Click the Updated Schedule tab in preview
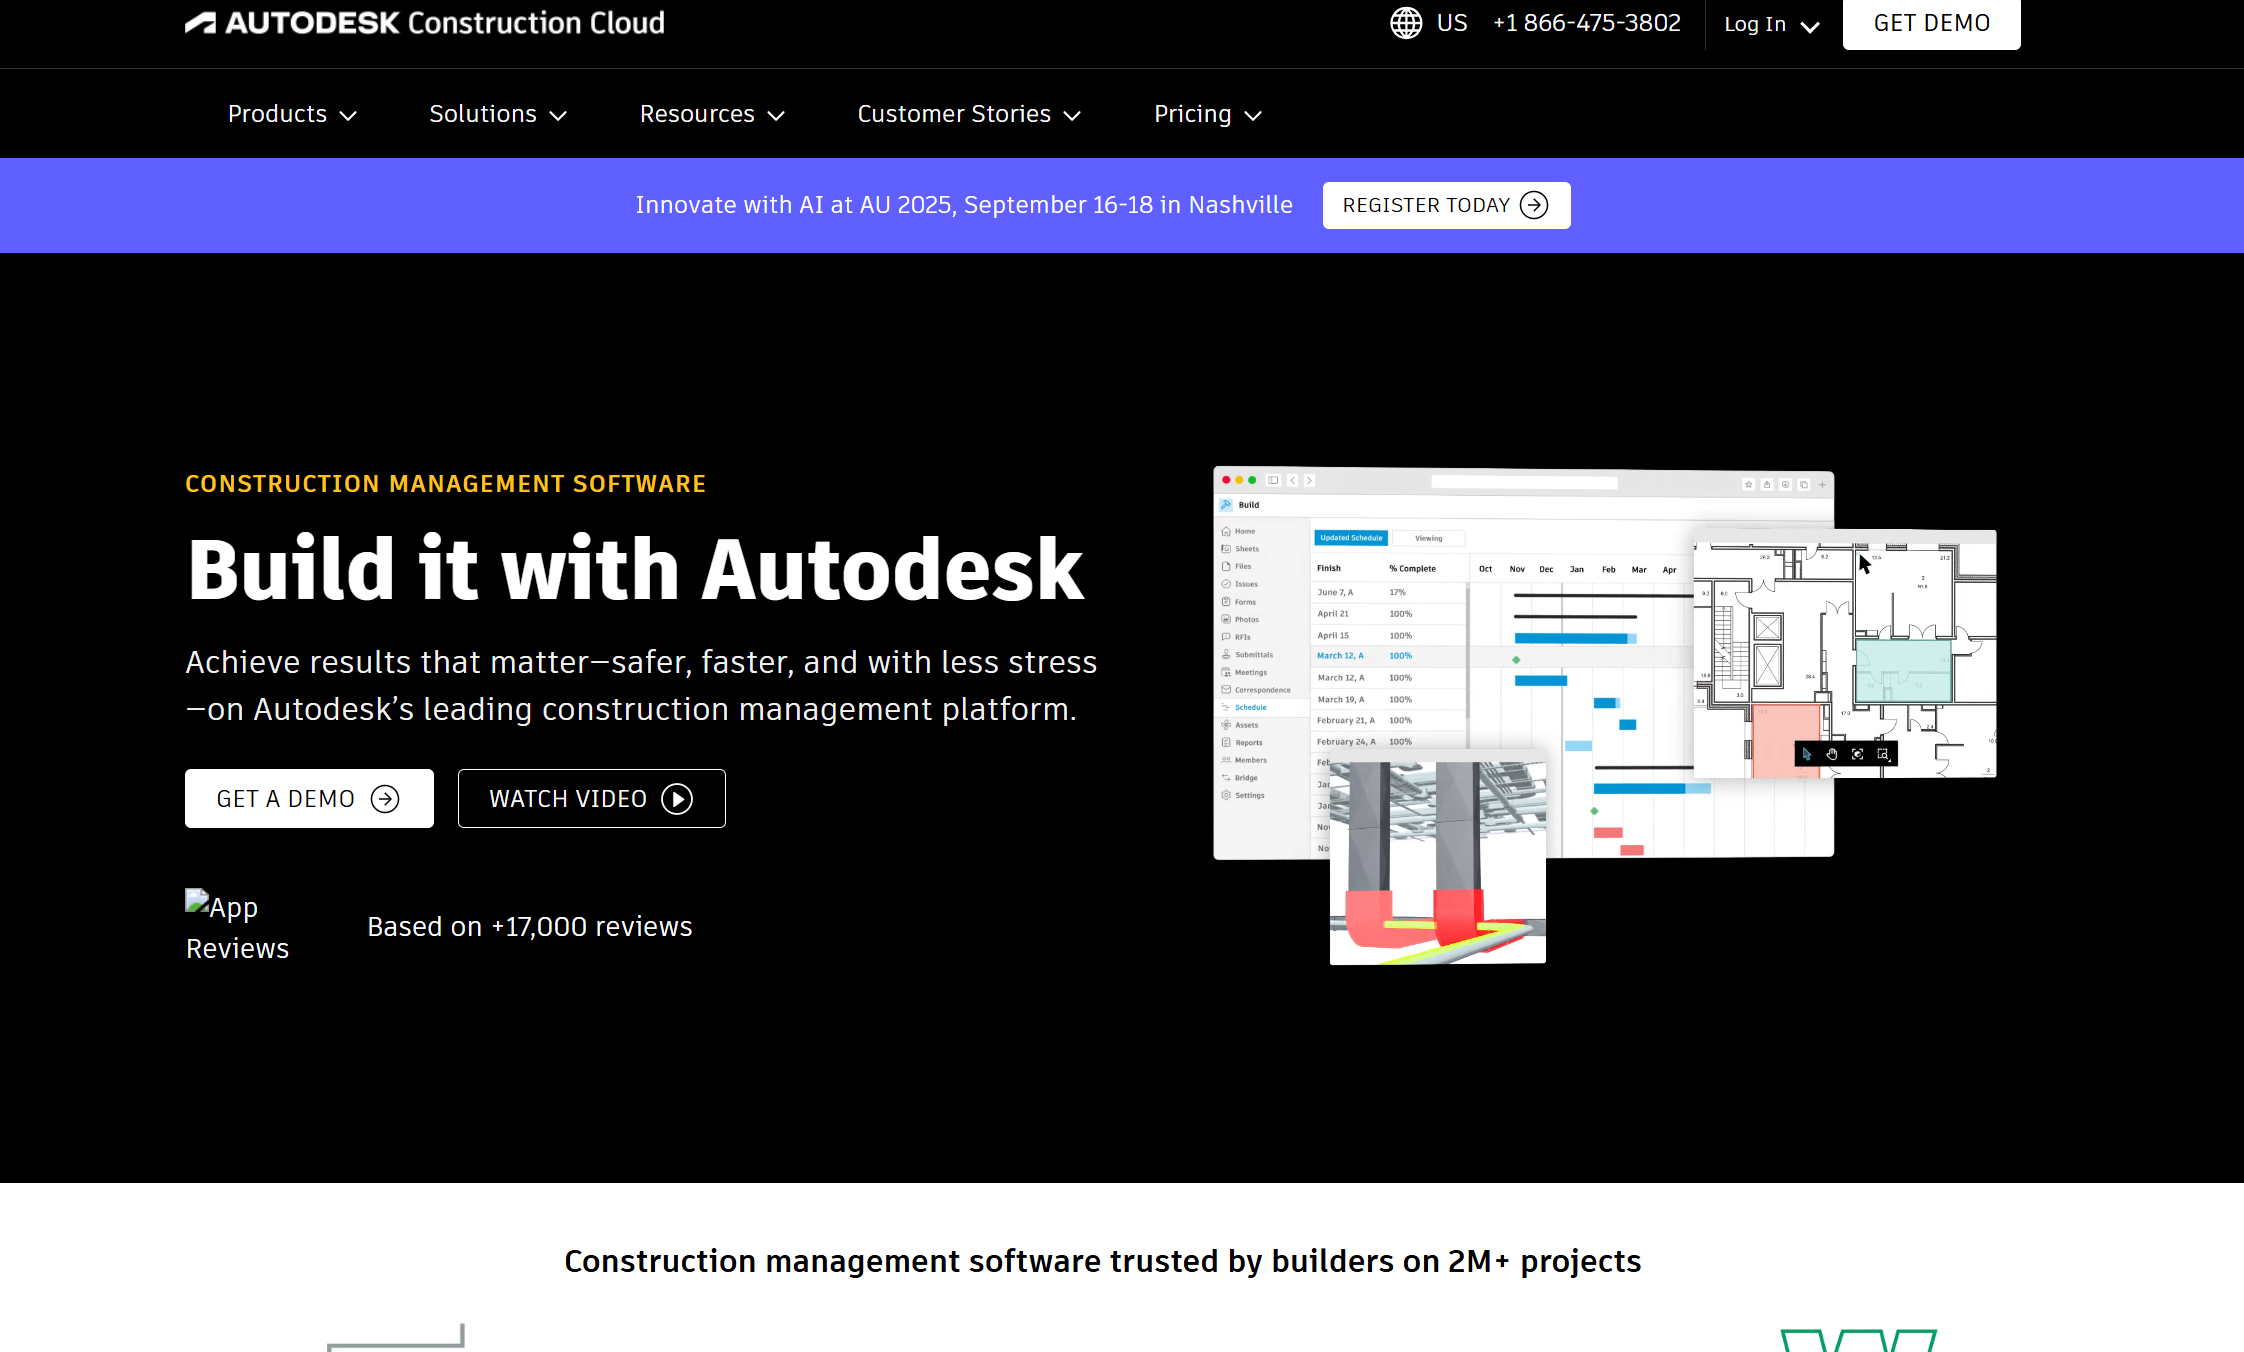Image resolution: width=2244 pixels, height=1352 pixels. (x=1351, y=538)
